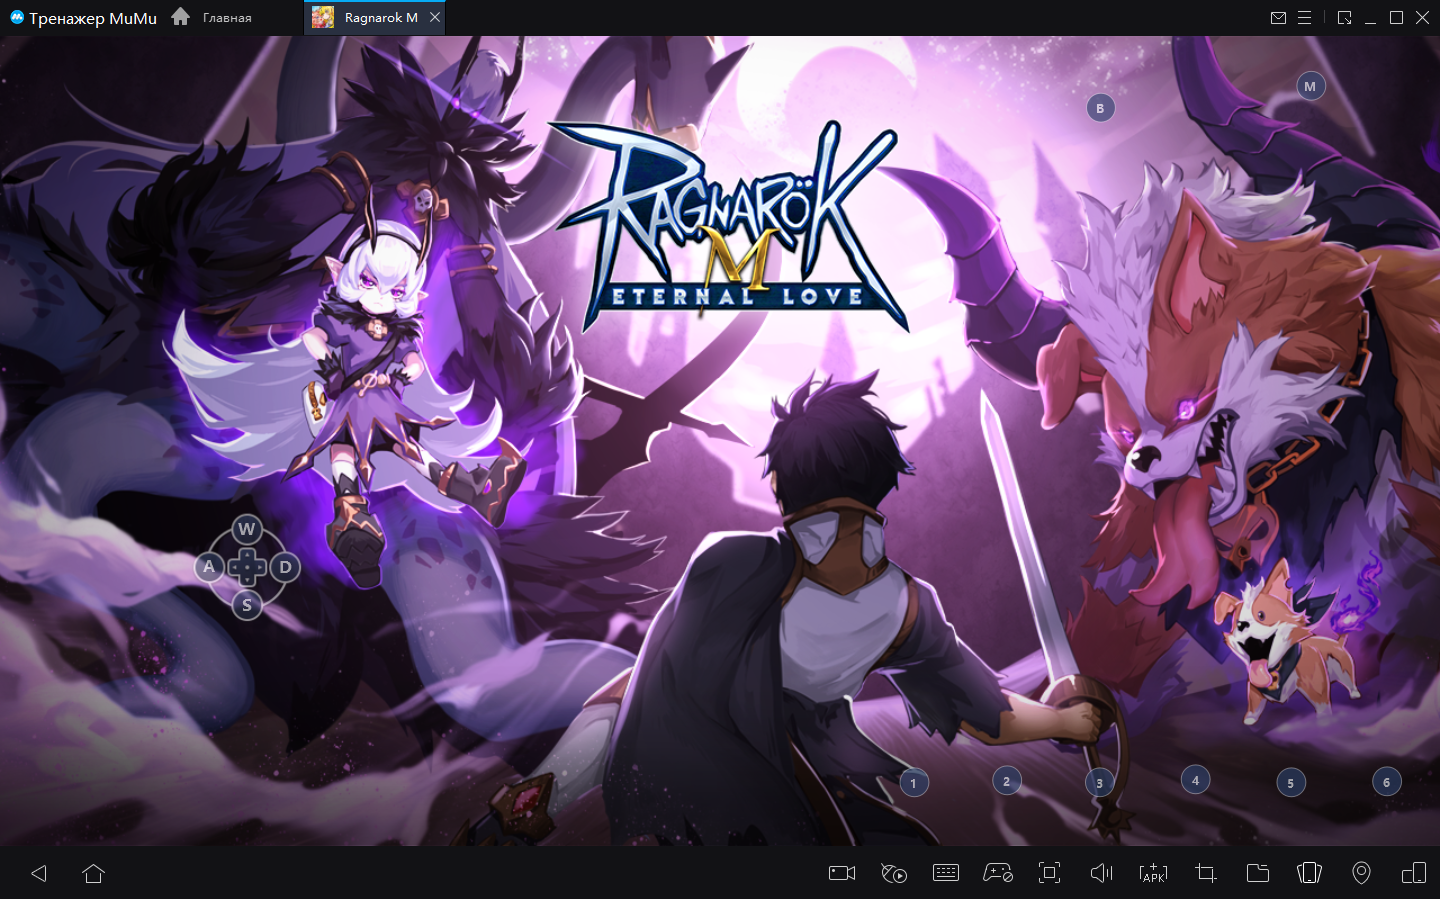Open the volume control icon
The height and width of the screenshot is (899, 1440).
(1101, 873)
